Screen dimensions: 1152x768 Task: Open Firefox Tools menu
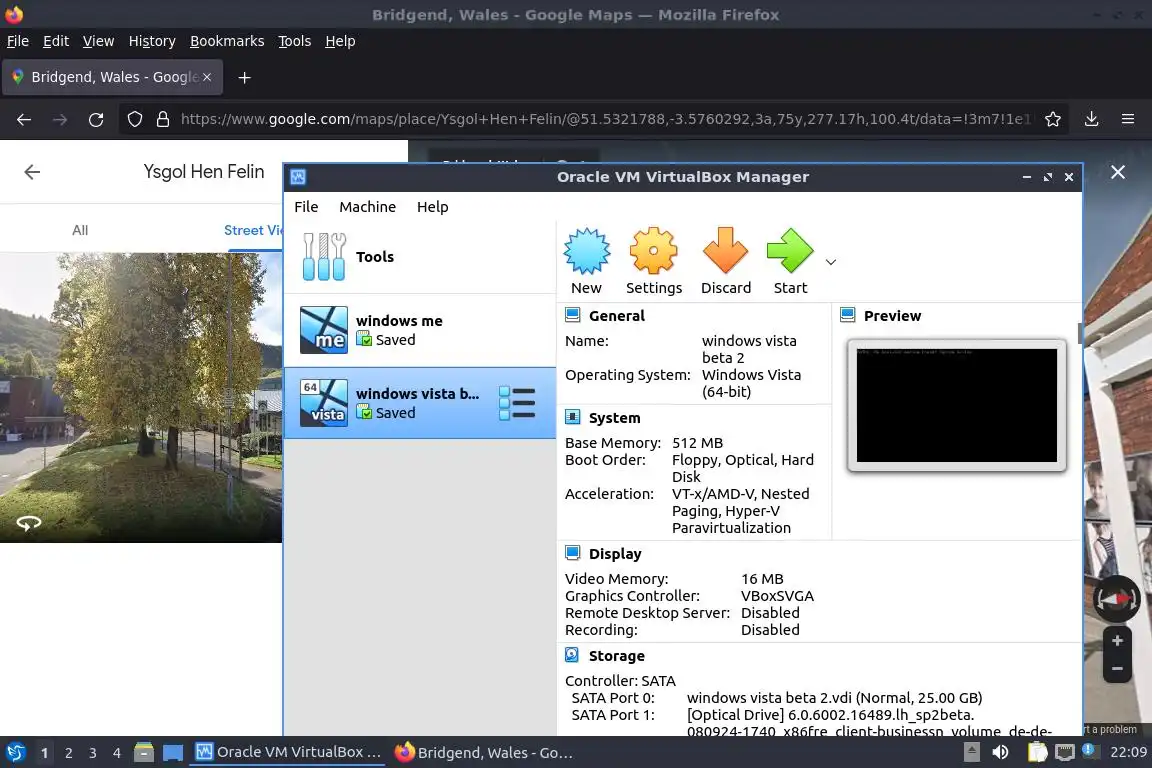(x=295, y=41)
